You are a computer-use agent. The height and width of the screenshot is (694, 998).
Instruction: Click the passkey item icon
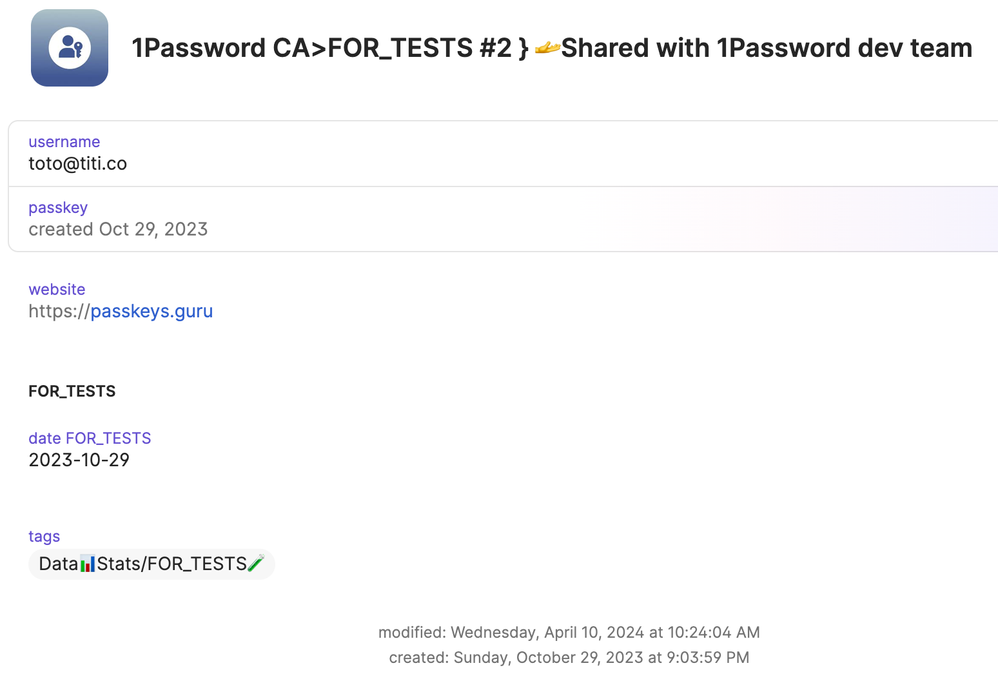70,48
